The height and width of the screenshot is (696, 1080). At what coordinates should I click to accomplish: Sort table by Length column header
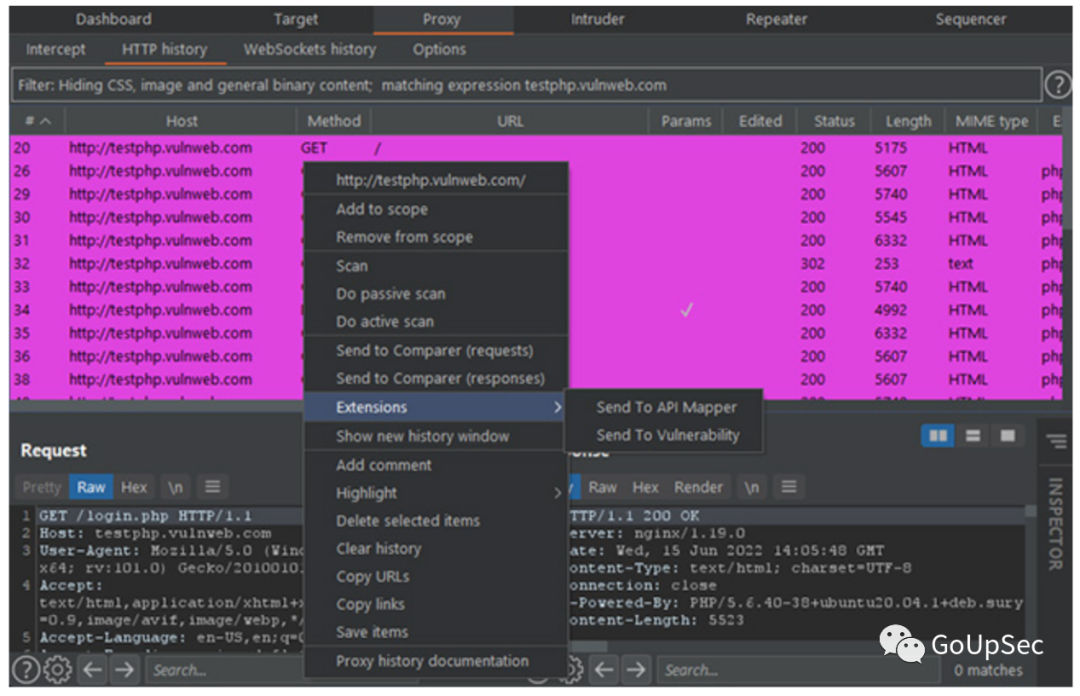click(x=908, y=121)
